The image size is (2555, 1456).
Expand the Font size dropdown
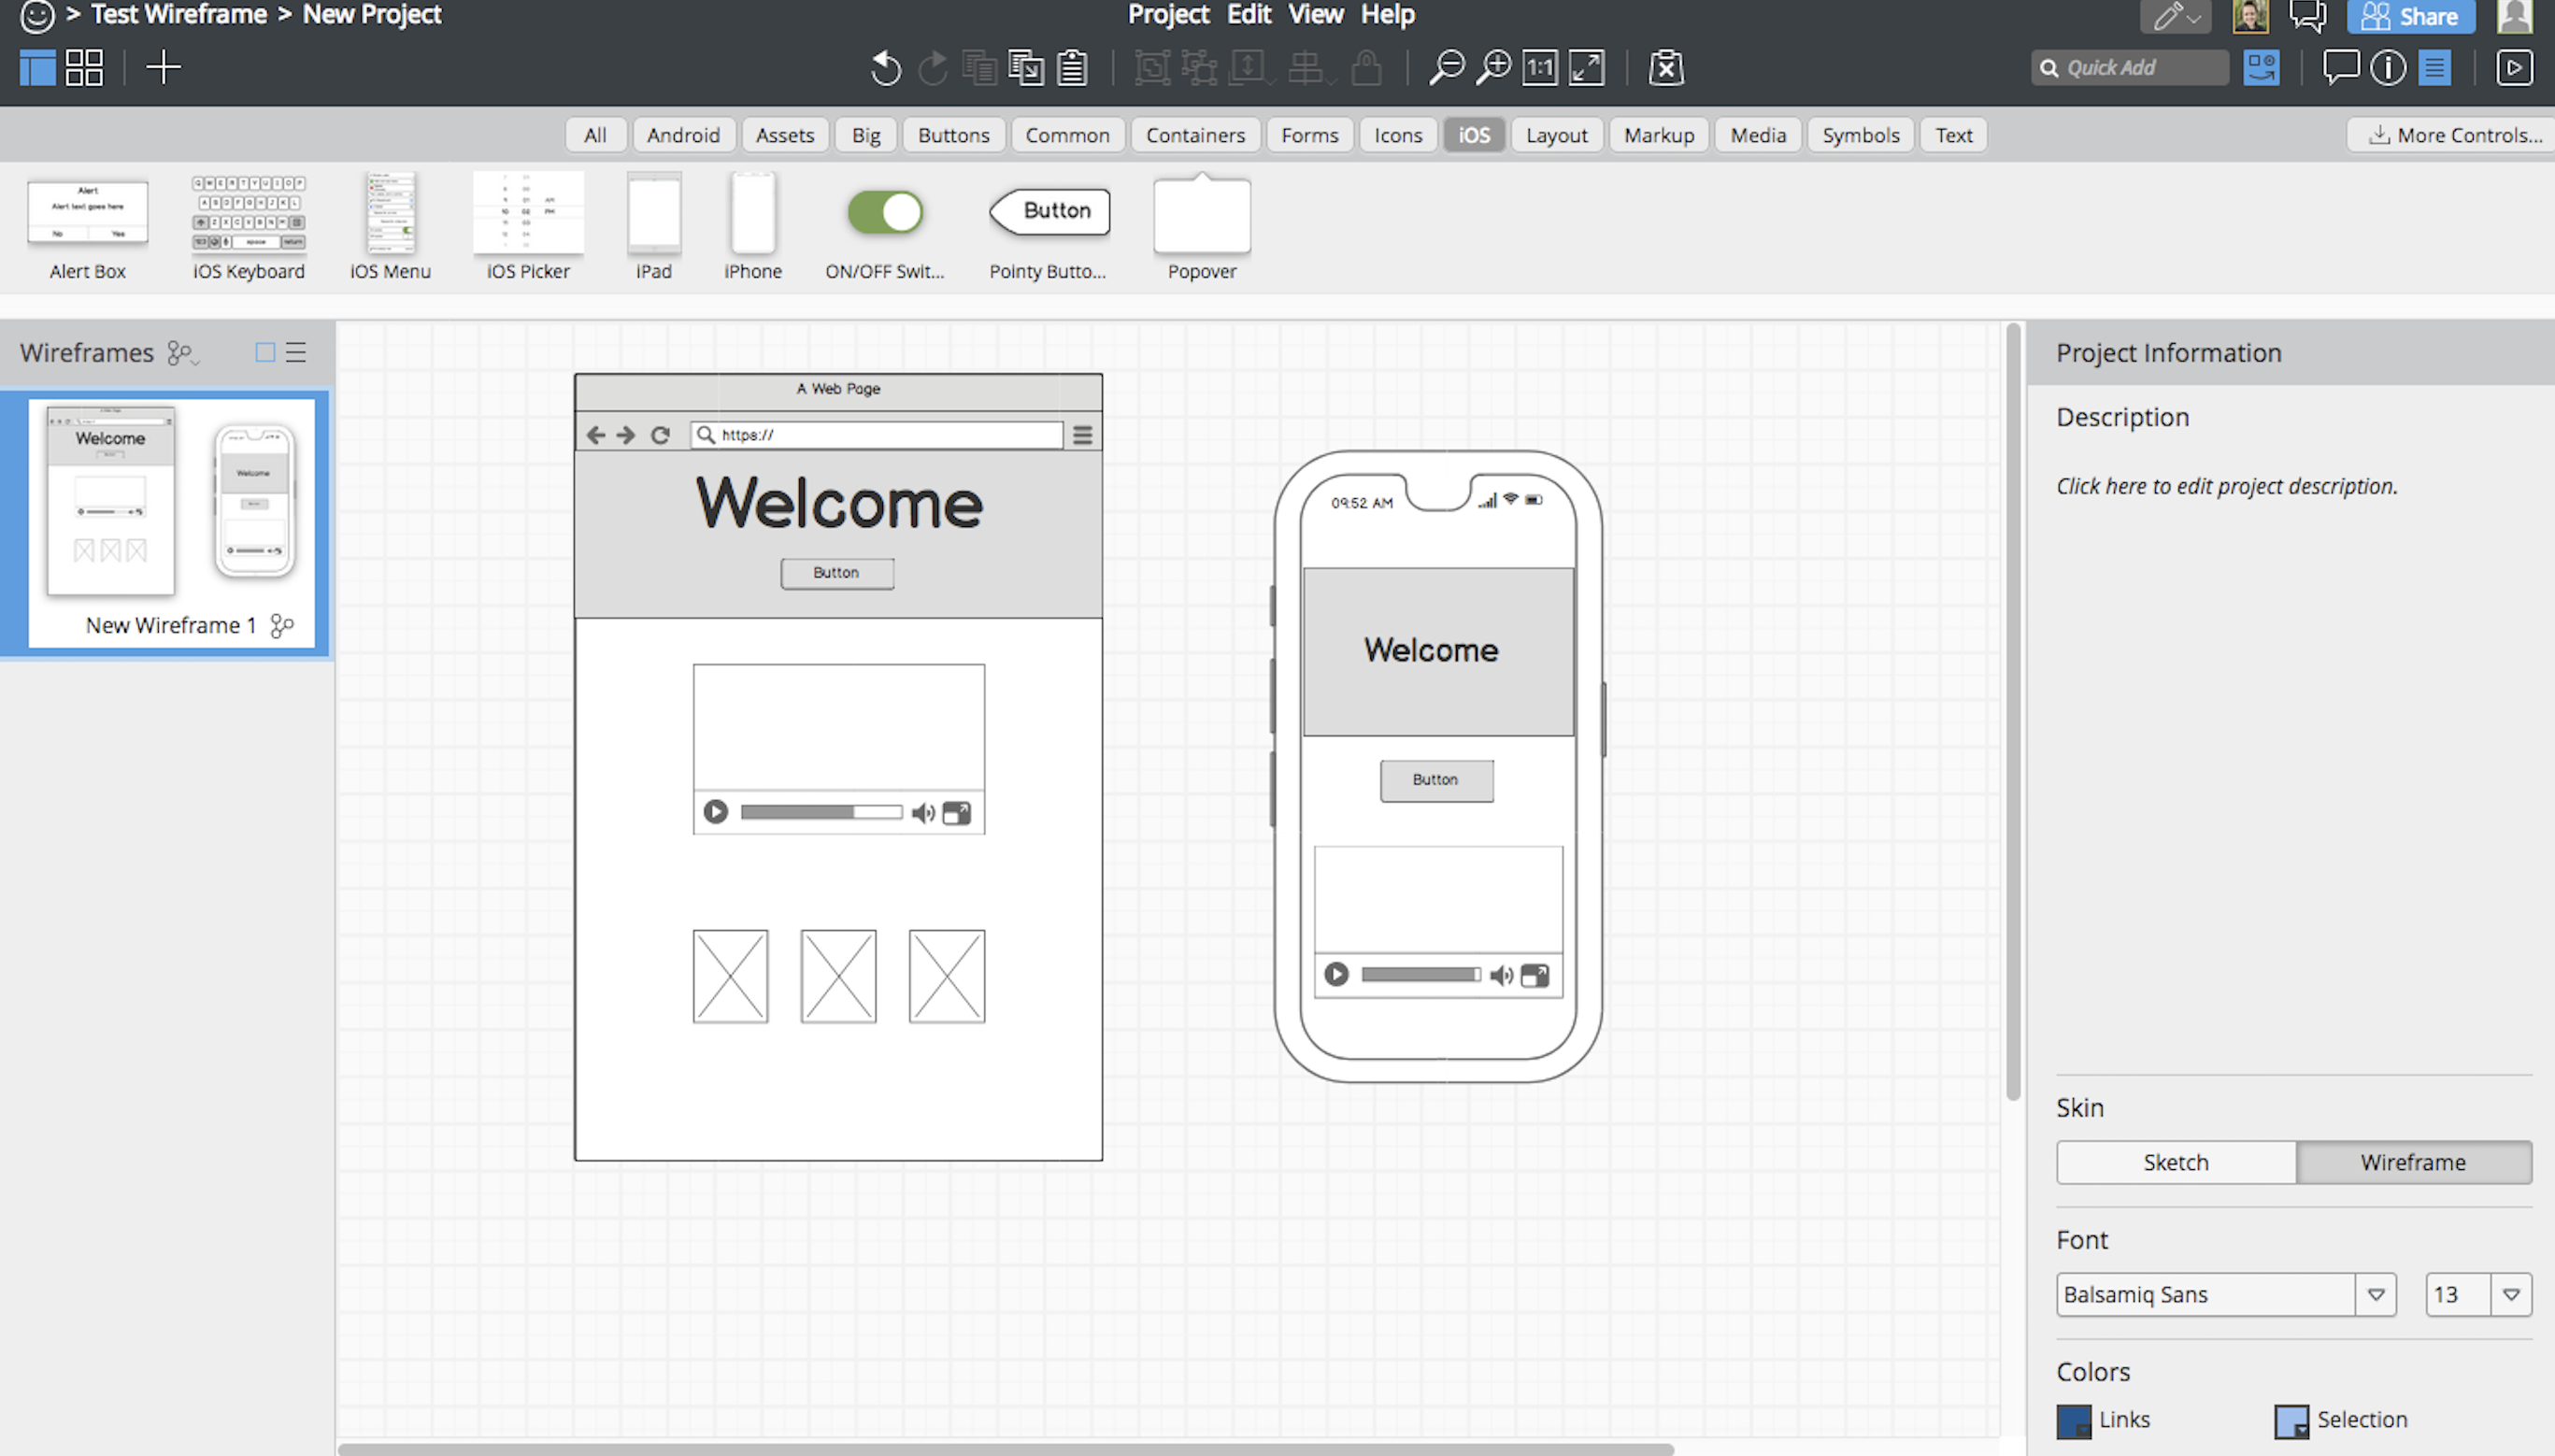point(2513,1294)
